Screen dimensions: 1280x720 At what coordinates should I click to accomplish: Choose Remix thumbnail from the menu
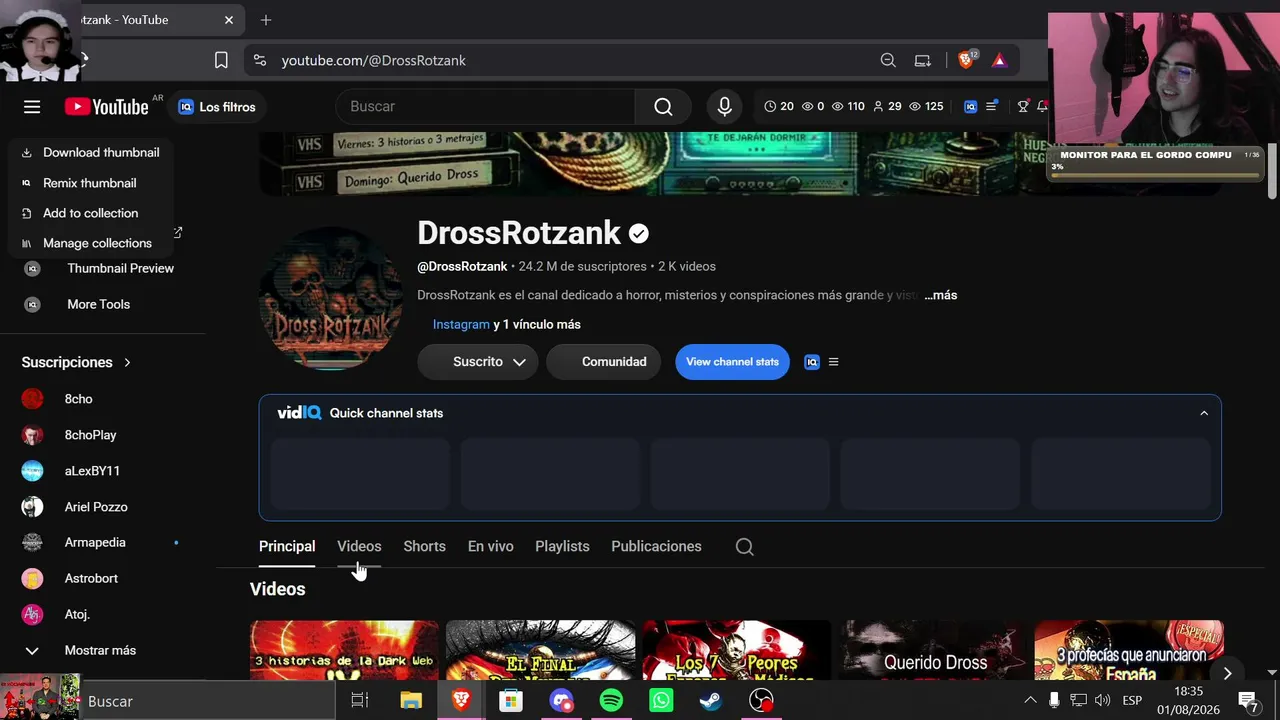90,183
